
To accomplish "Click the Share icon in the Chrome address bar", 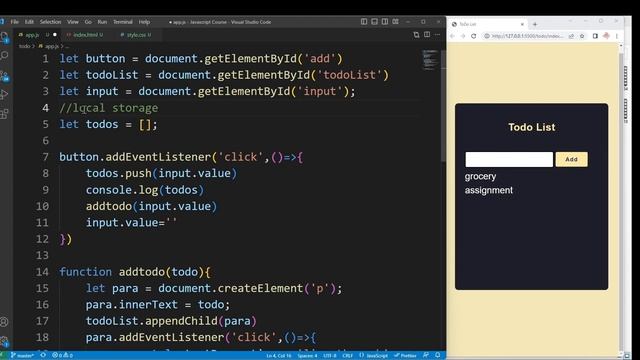I will [571, 36].
